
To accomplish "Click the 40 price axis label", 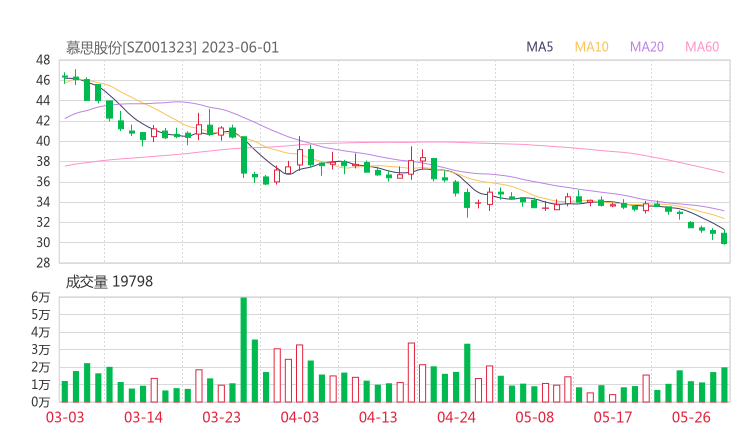I will 43,141.
